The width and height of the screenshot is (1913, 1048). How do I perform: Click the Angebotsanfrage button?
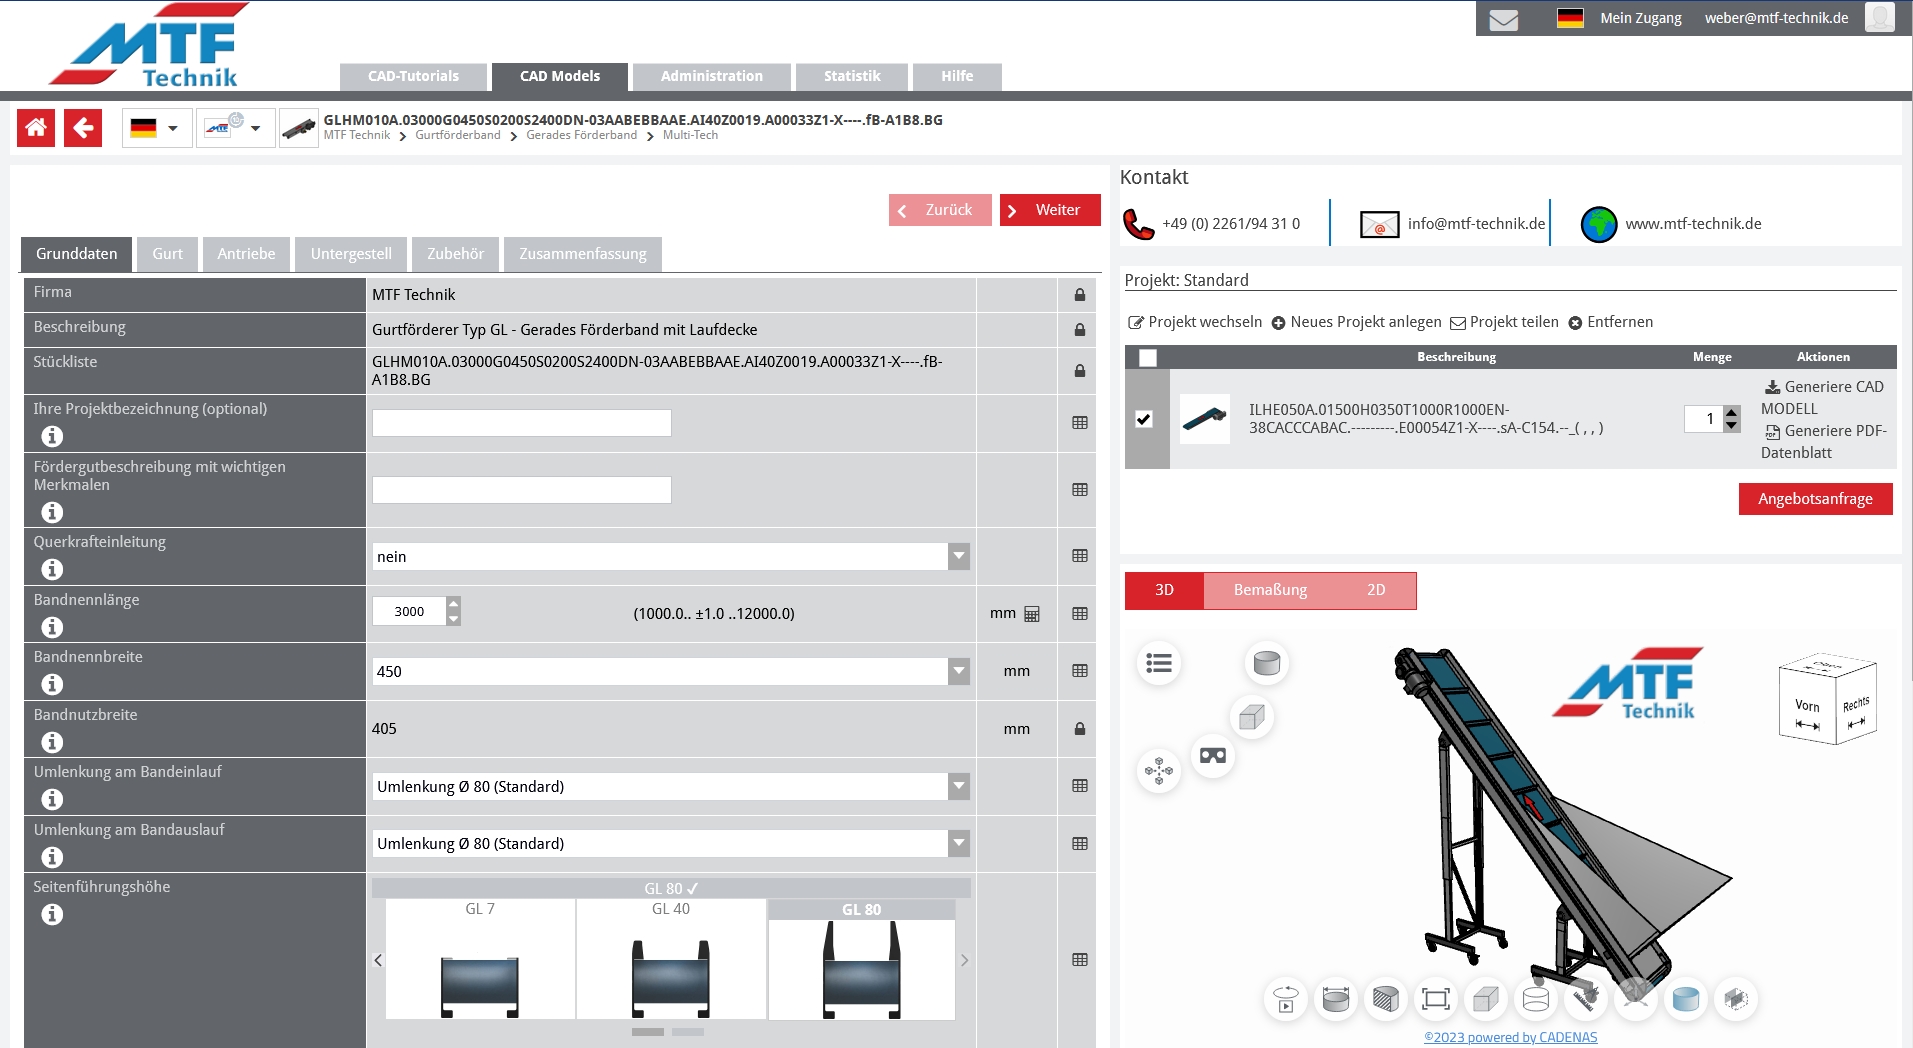click(x=1815, y=499)
